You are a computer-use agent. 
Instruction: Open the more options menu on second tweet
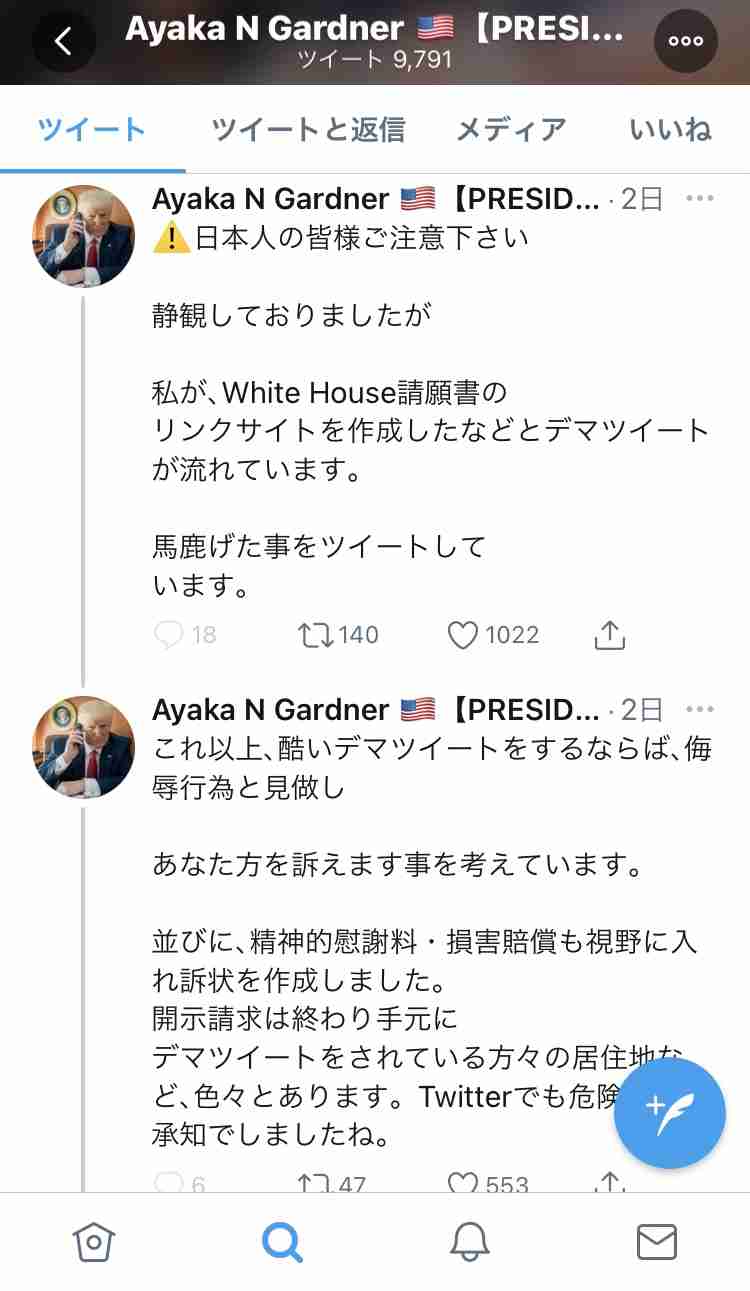[699, 708]
